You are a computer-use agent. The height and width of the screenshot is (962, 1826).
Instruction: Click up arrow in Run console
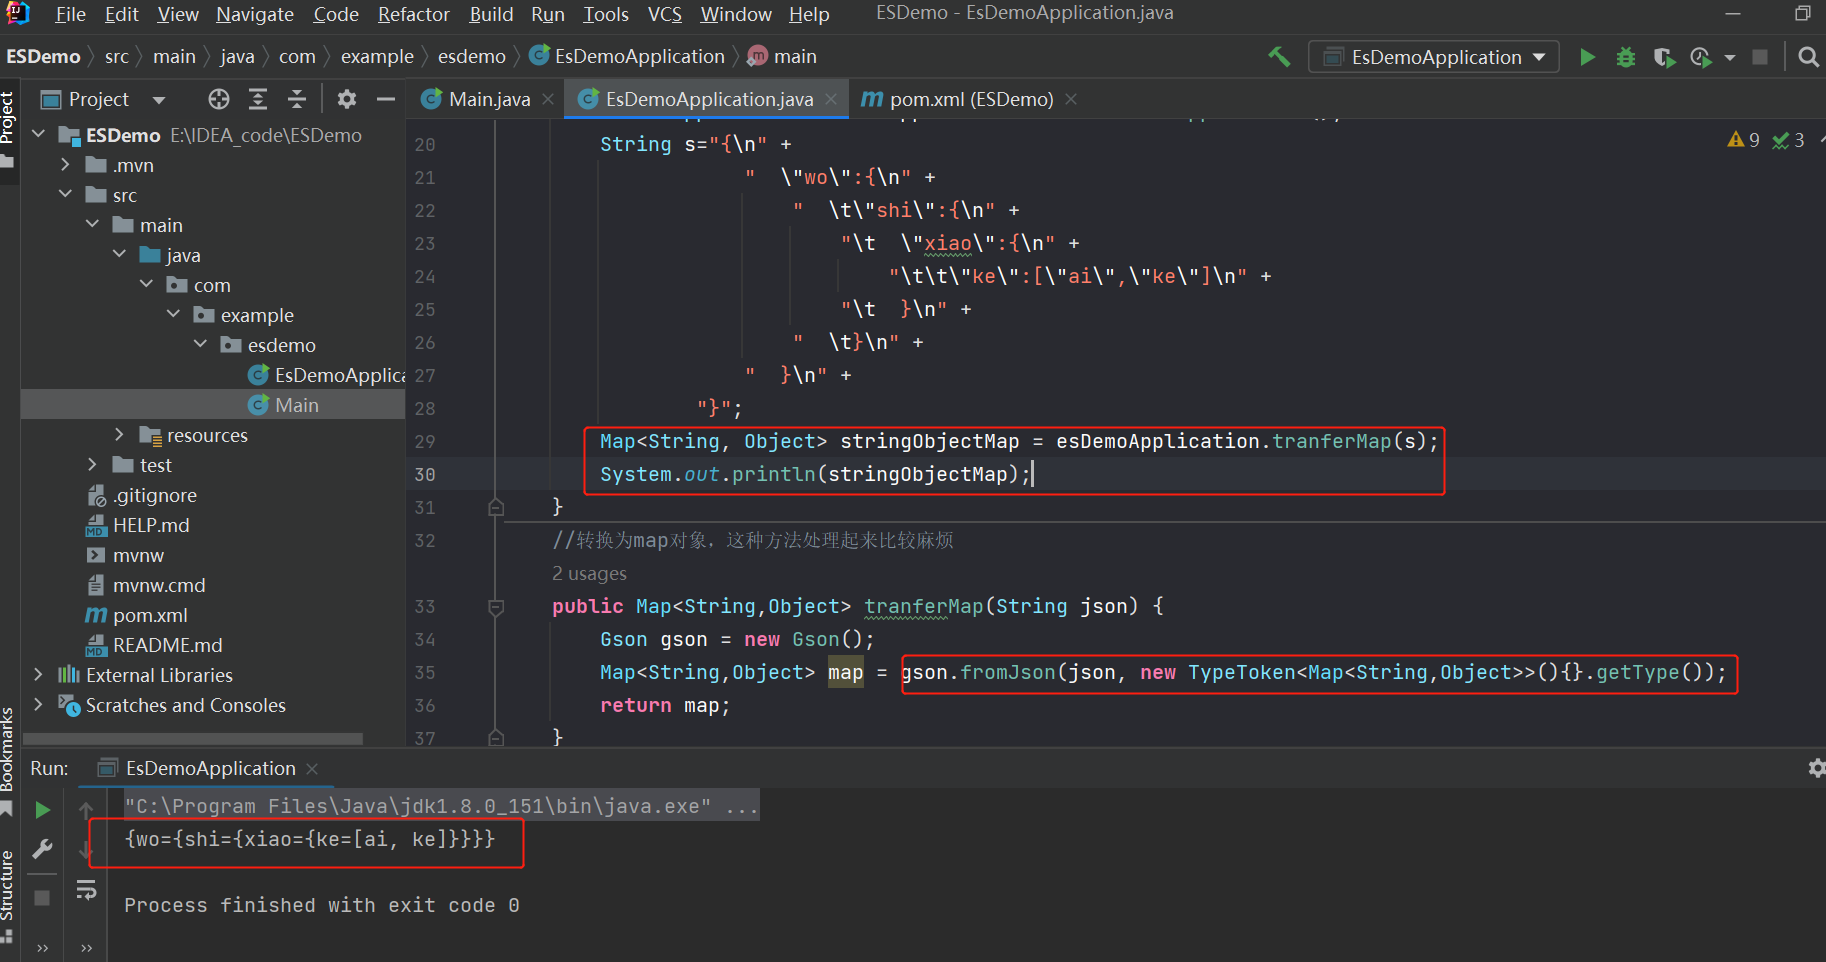(86, 809)
